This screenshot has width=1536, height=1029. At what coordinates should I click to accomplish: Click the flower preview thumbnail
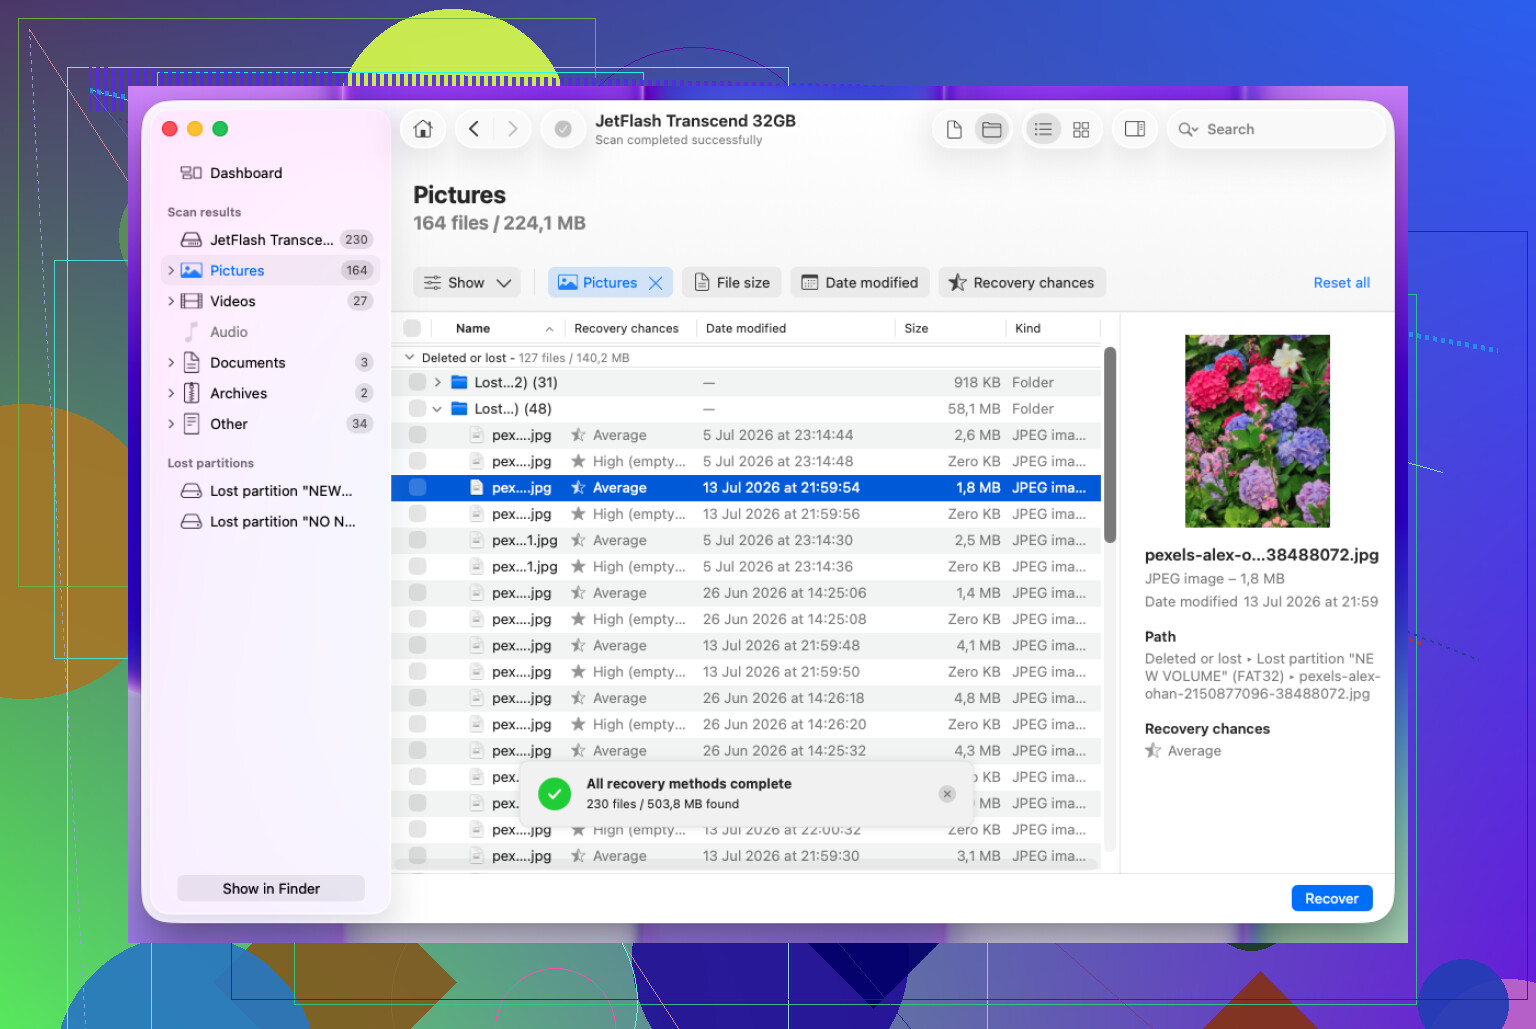click(x=1257, y=431)
